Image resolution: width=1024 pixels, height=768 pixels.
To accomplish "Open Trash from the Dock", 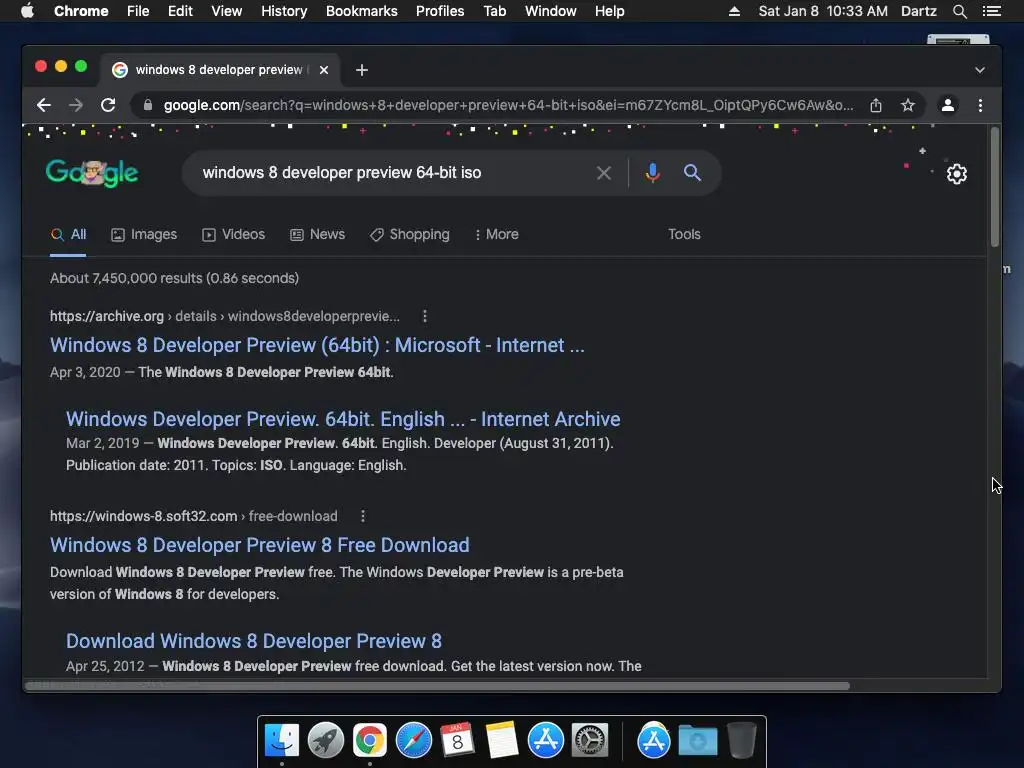I will point(741,741).
